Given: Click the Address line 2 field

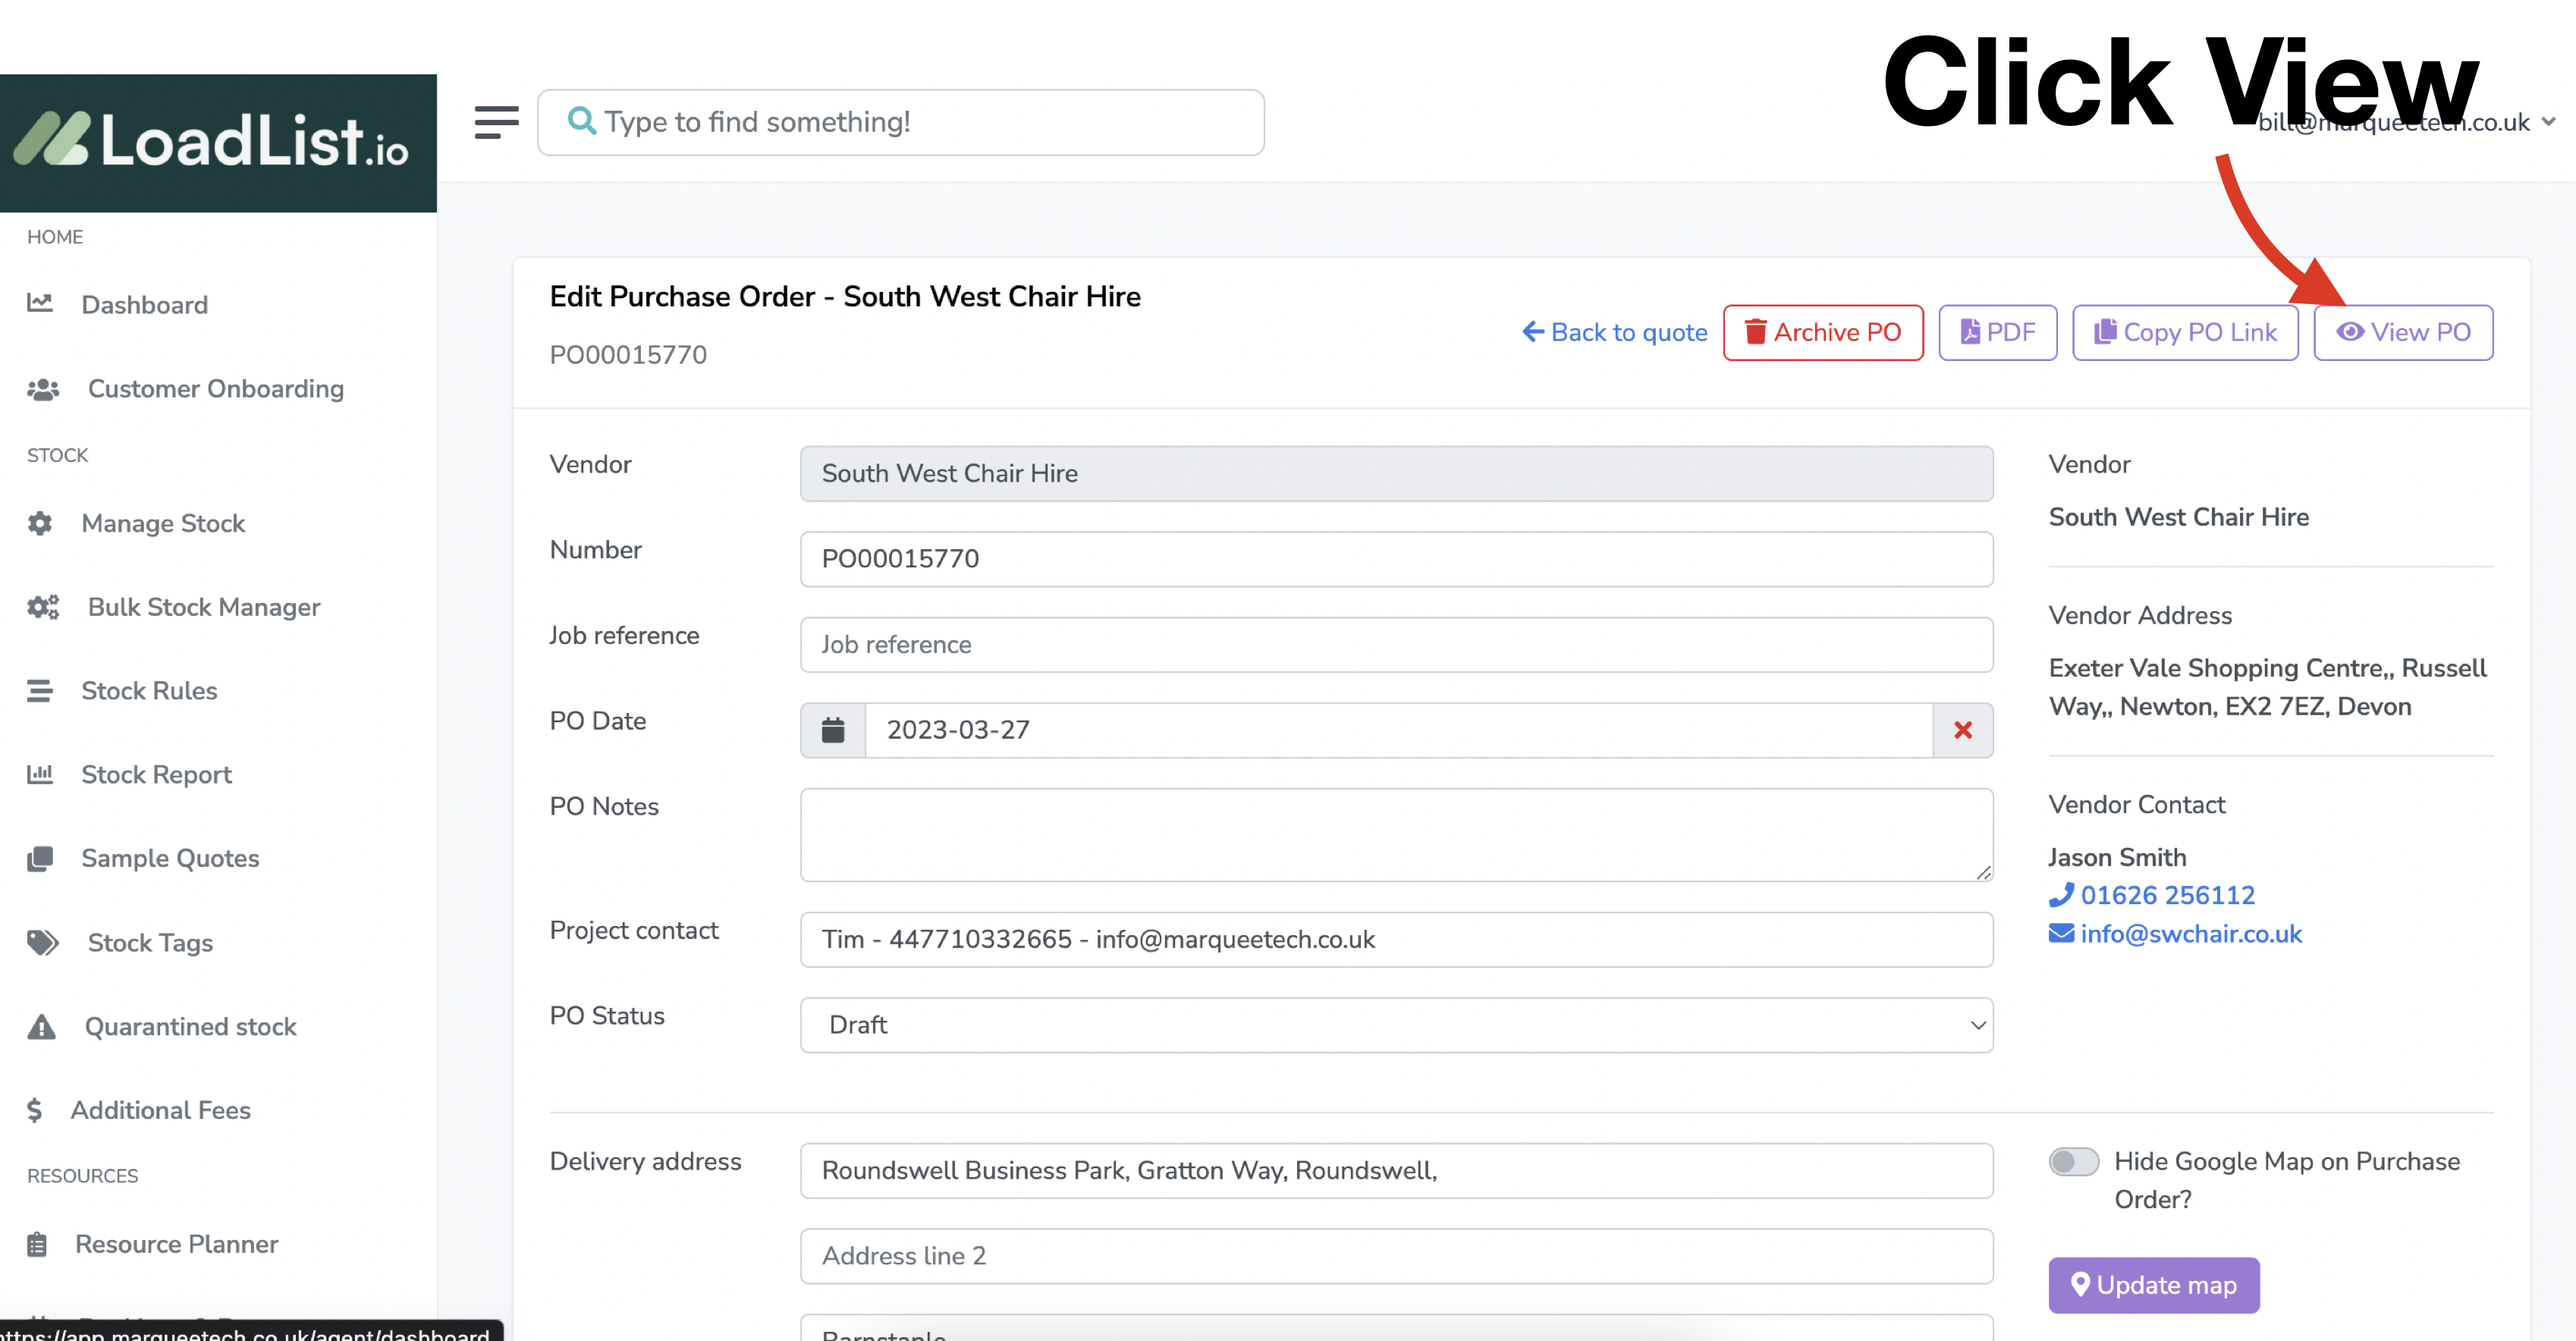Looking at the screenshot, I should point(1396,1256).
